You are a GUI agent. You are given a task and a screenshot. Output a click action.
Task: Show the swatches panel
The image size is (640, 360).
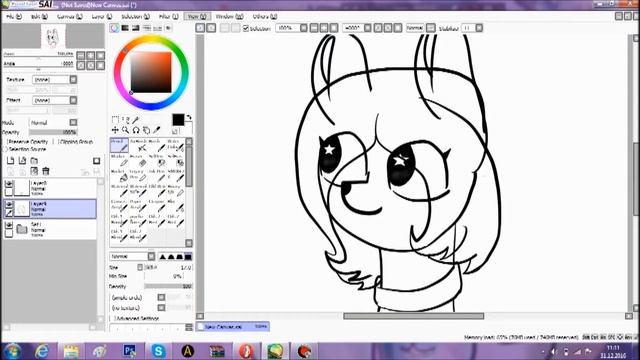pos(157,28)
